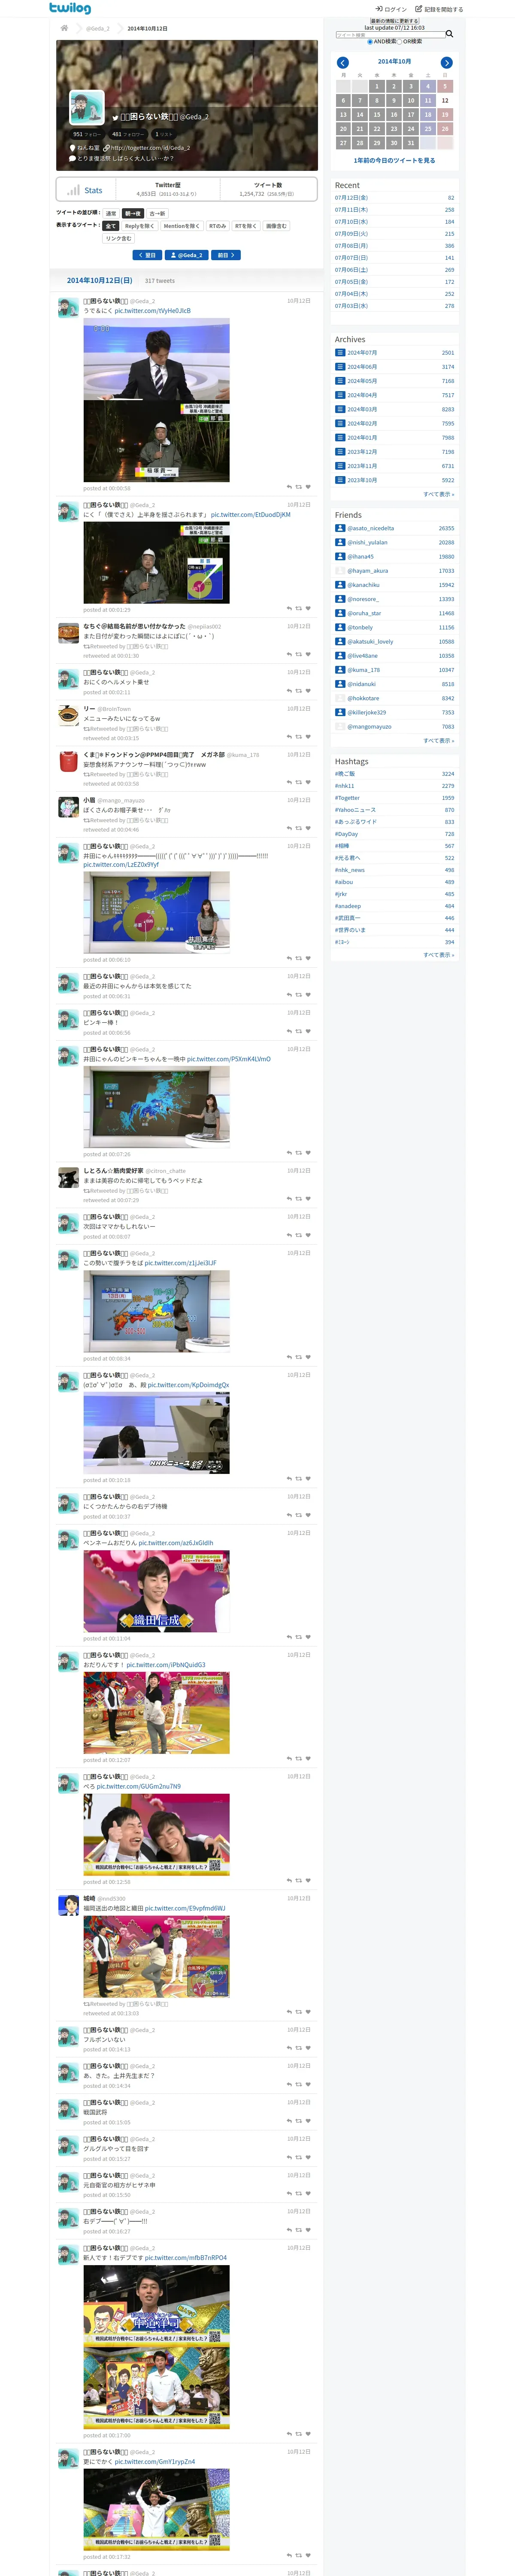Screen dimensions: 515x2576
Task: Click list icon beside 2023年10月 archive
Action: tap(340, 480)
